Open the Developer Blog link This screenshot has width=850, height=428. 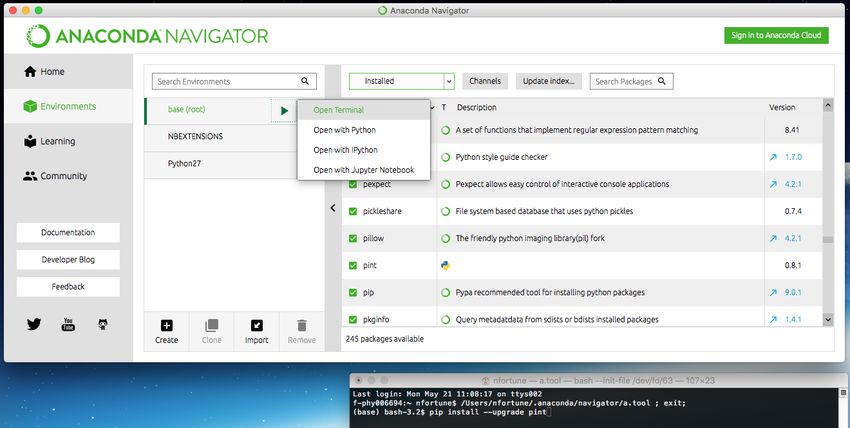[x=68, y=260]
